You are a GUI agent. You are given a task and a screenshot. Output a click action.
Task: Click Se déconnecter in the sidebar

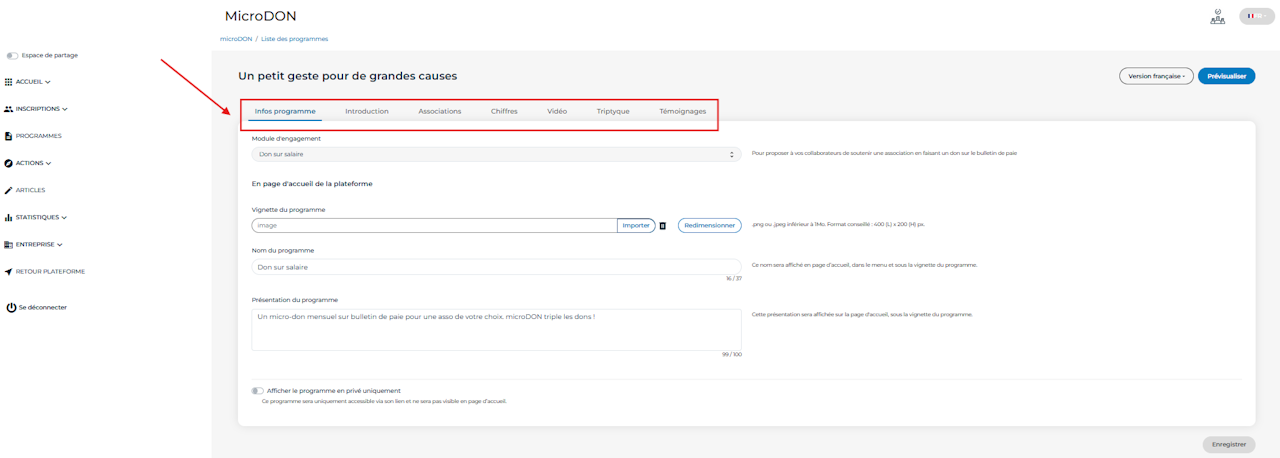(43, 308)
